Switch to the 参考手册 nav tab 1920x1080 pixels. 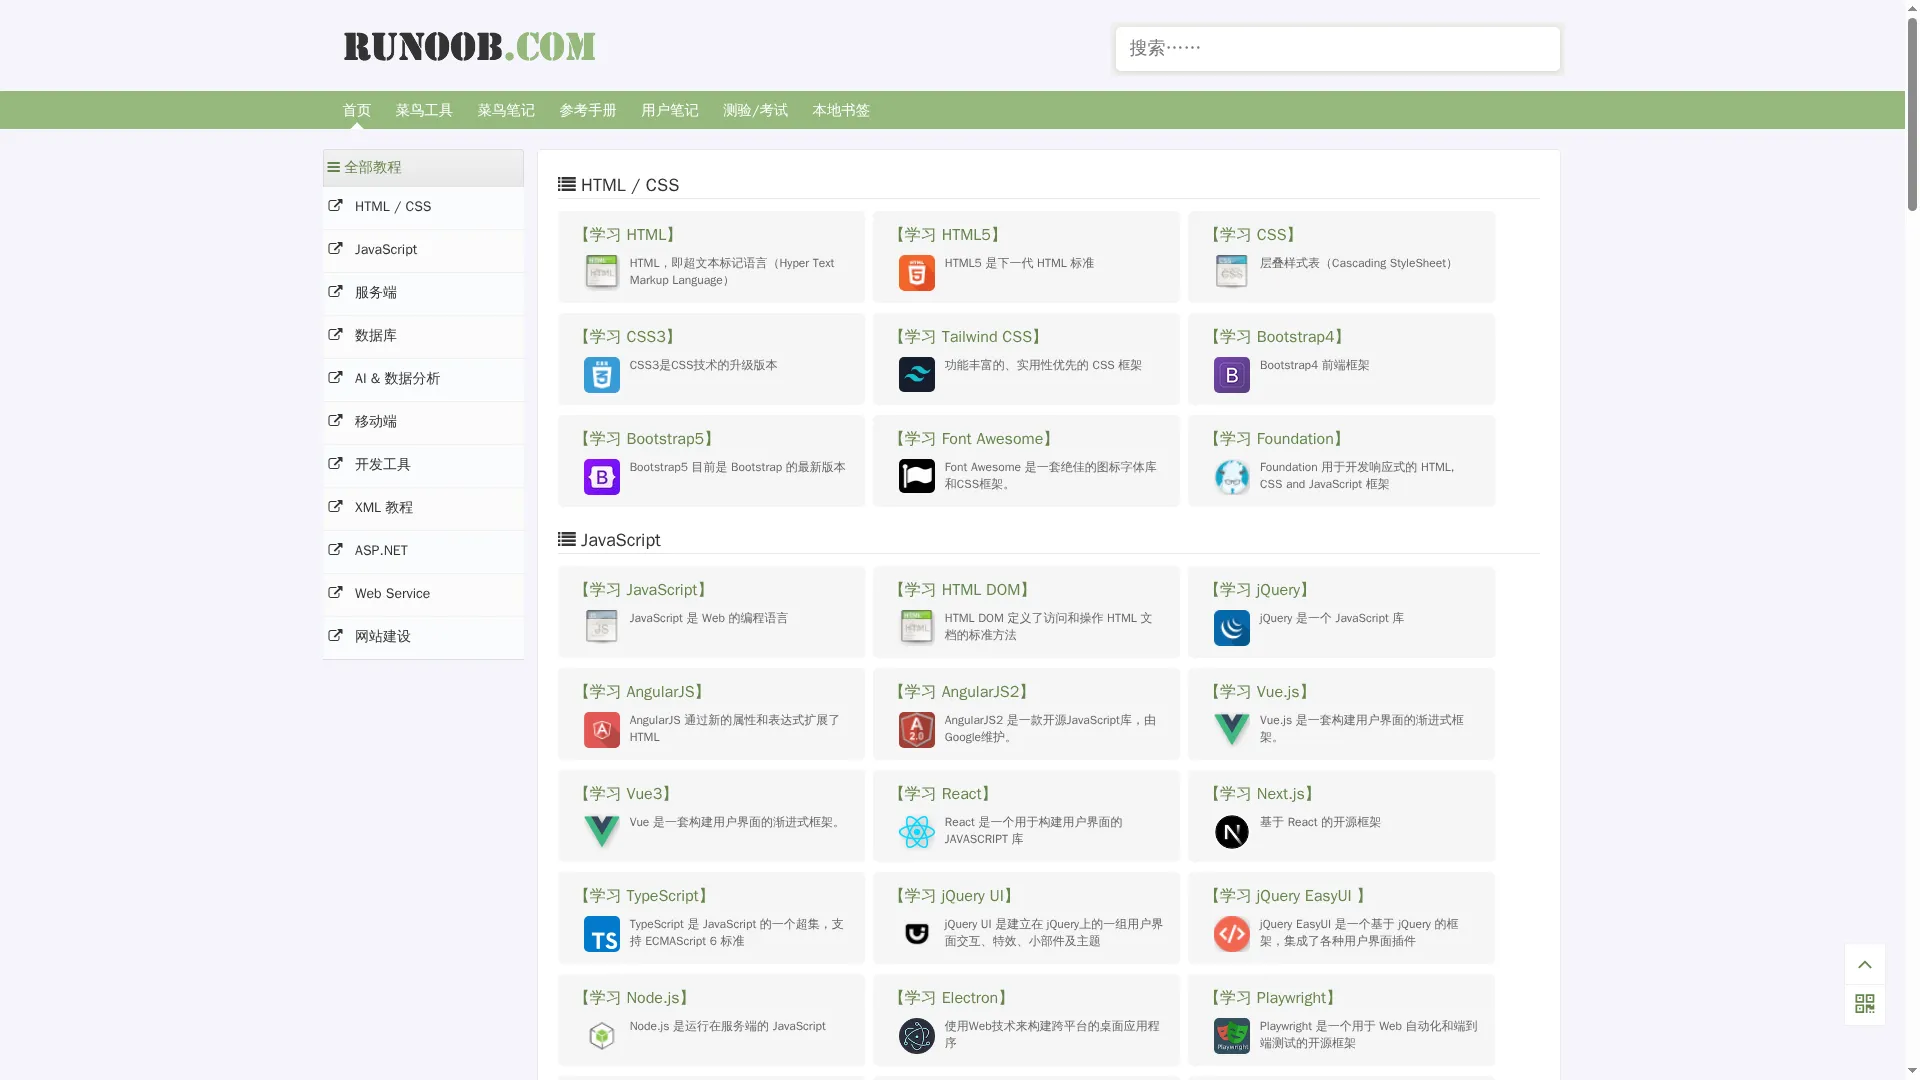click(x=588, y=111)
